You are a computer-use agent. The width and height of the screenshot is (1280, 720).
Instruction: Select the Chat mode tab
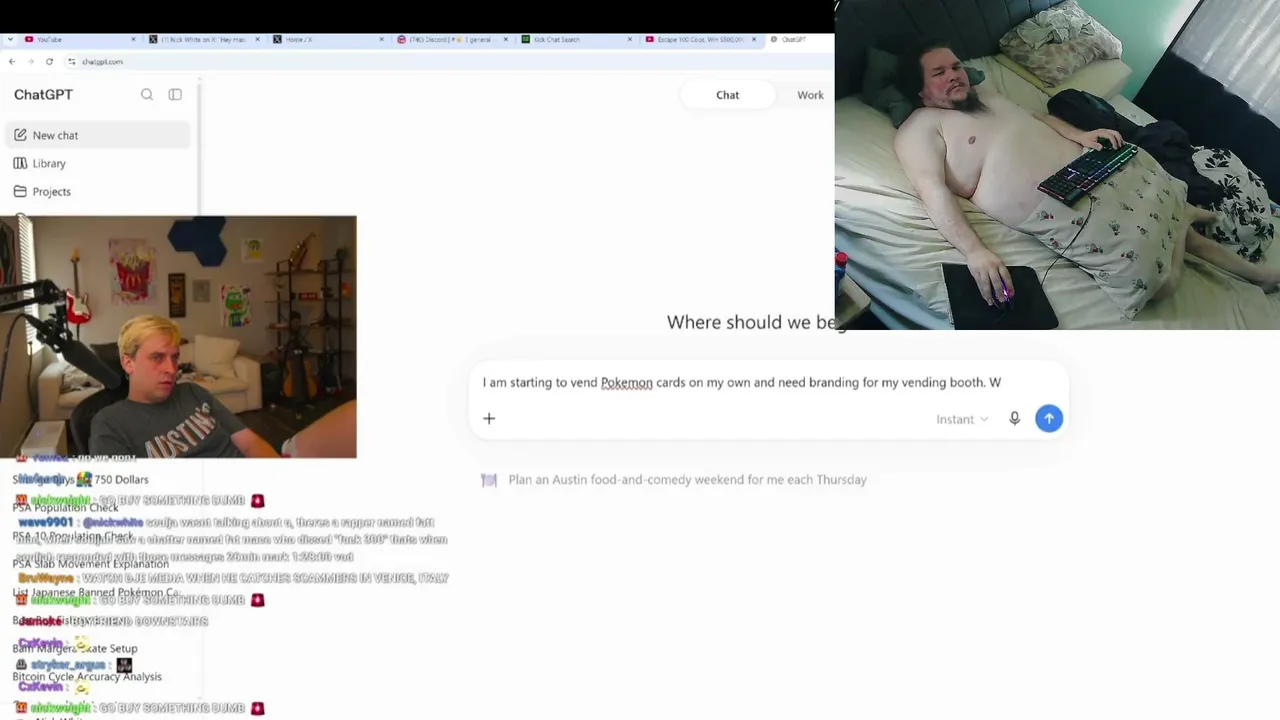727,95
